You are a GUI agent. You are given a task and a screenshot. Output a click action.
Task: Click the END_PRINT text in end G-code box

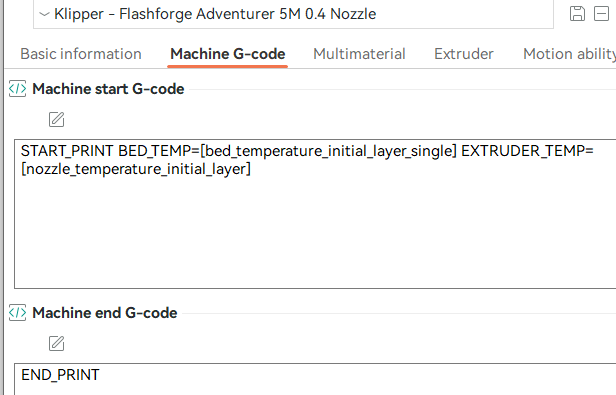(x=60, y=375)
